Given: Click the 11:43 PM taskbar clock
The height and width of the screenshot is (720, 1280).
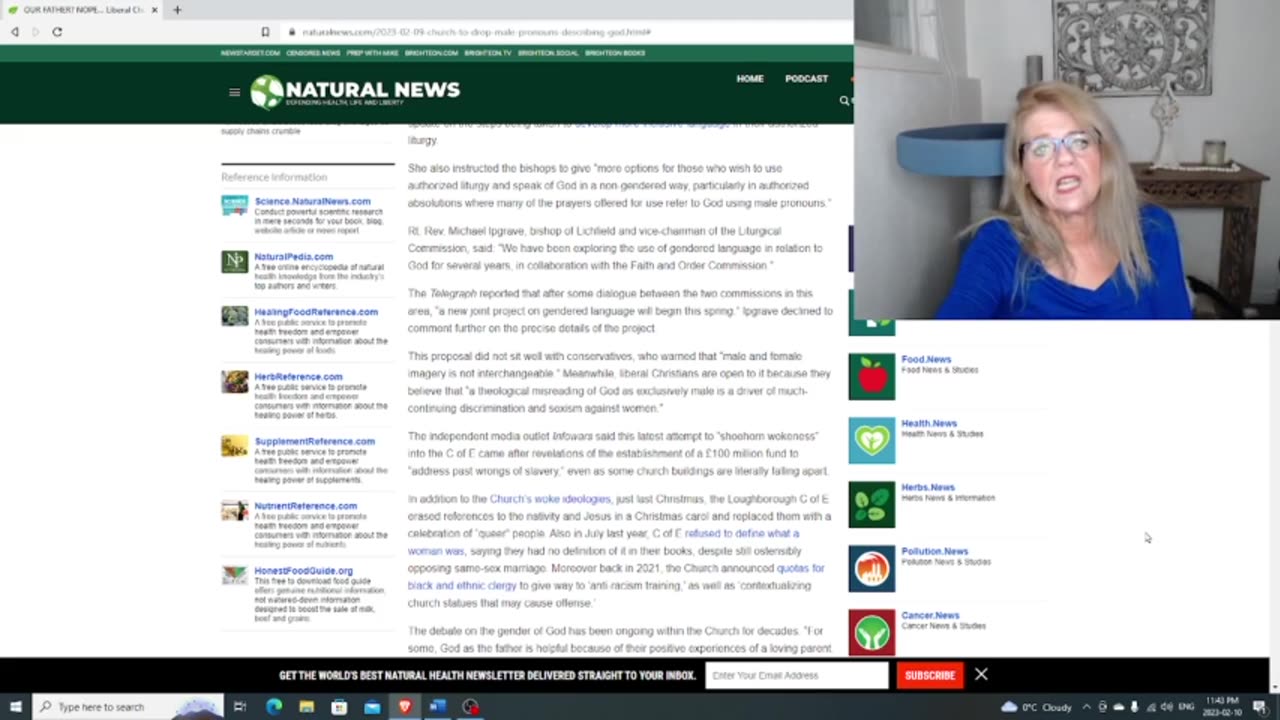Looking at the screenshot, I should coord(1221,707).
